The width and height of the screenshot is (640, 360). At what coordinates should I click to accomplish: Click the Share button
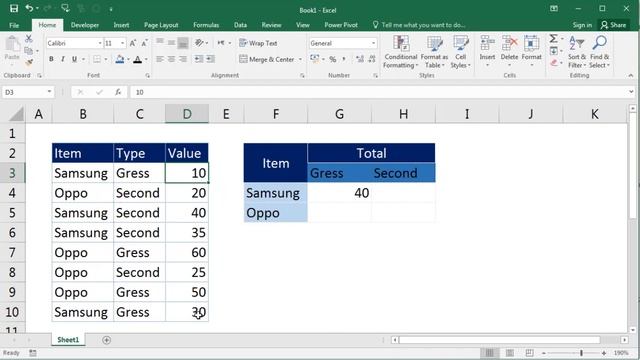coord(613,25)
